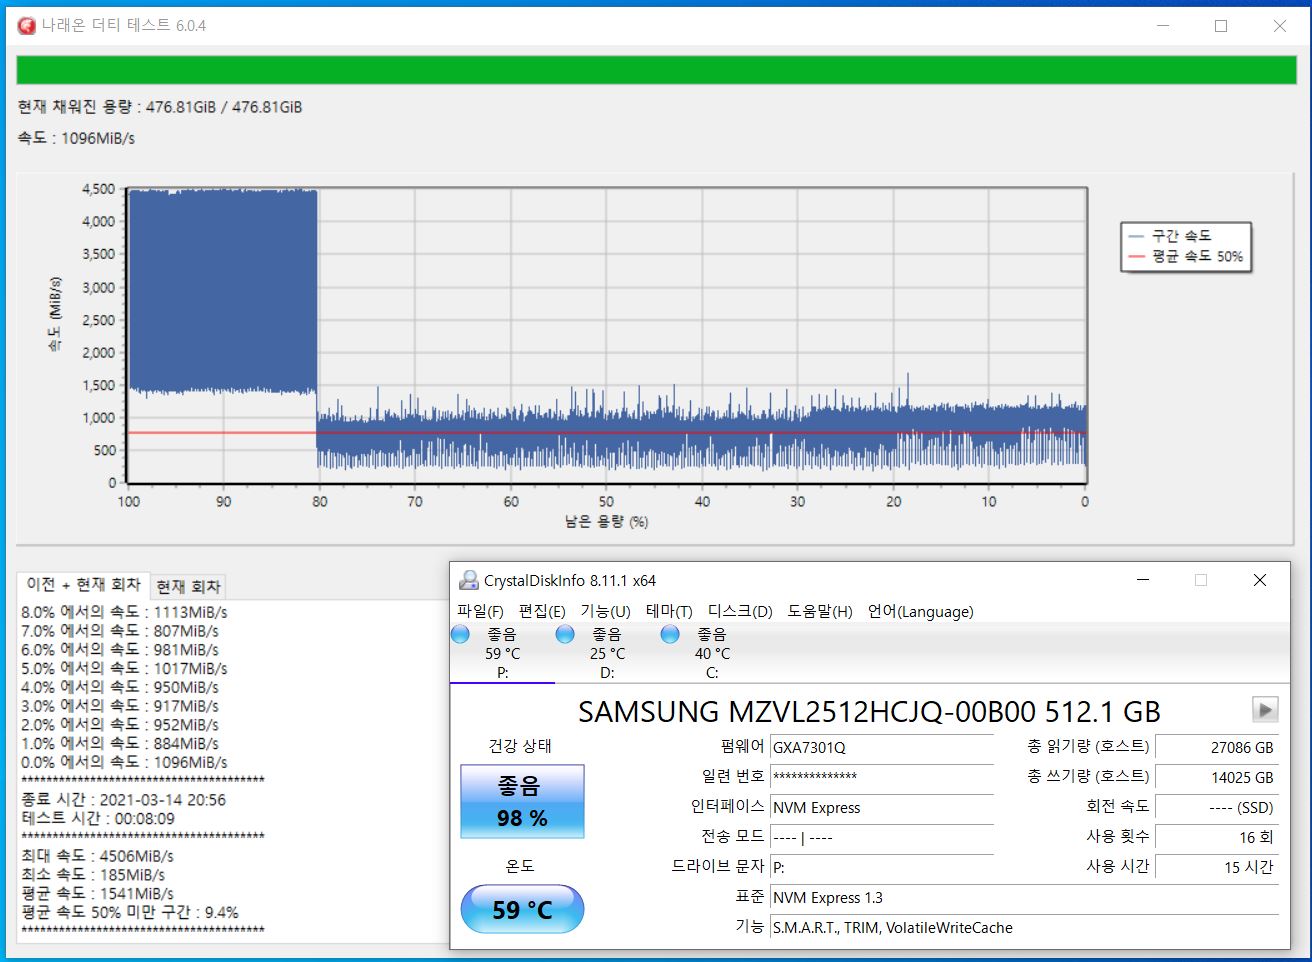Click the green fill progress bar
This screenshot has height=962, width=1312.
coord(656,70)
